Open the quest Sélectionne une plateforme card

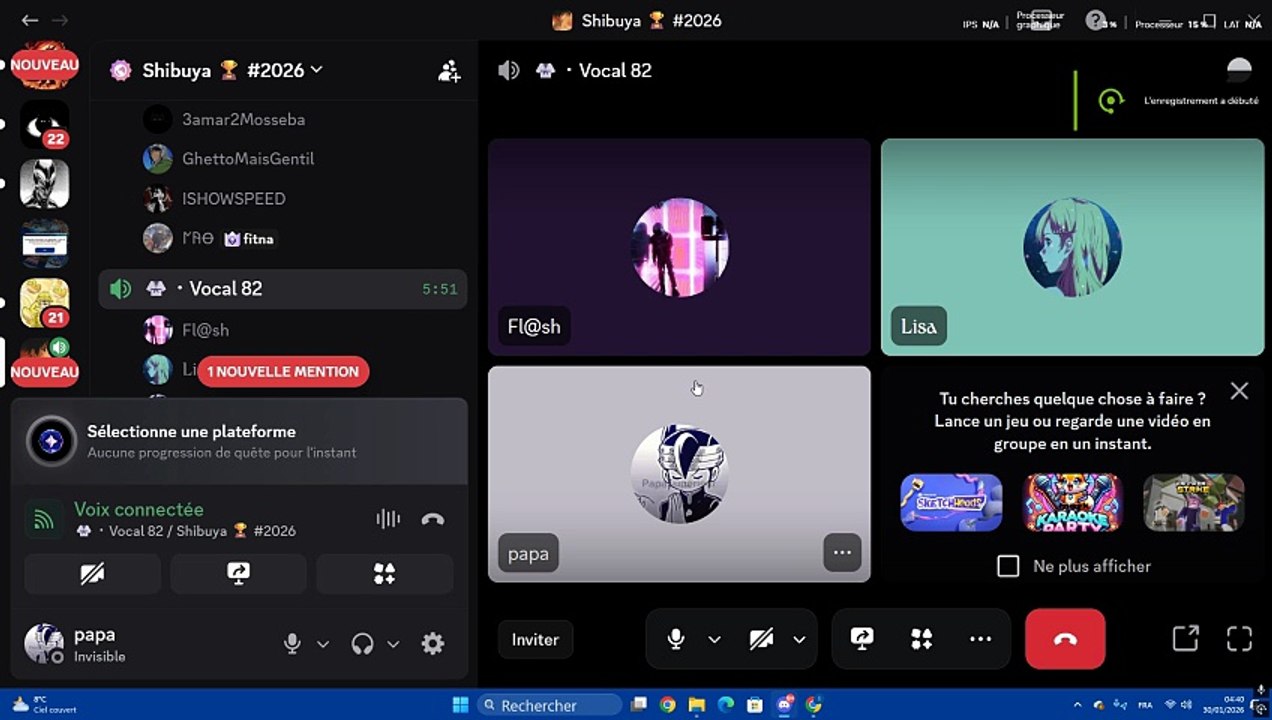(239, 441)
